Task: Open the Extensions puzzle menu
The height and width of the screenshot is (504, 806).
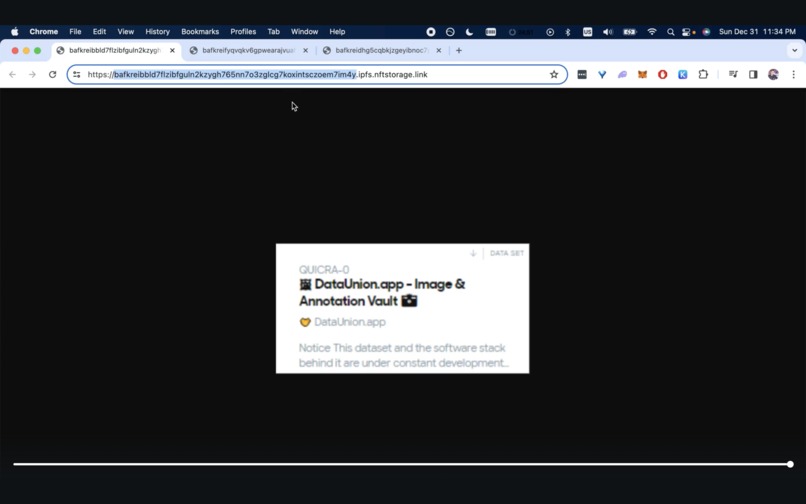Action: point(703,75)
